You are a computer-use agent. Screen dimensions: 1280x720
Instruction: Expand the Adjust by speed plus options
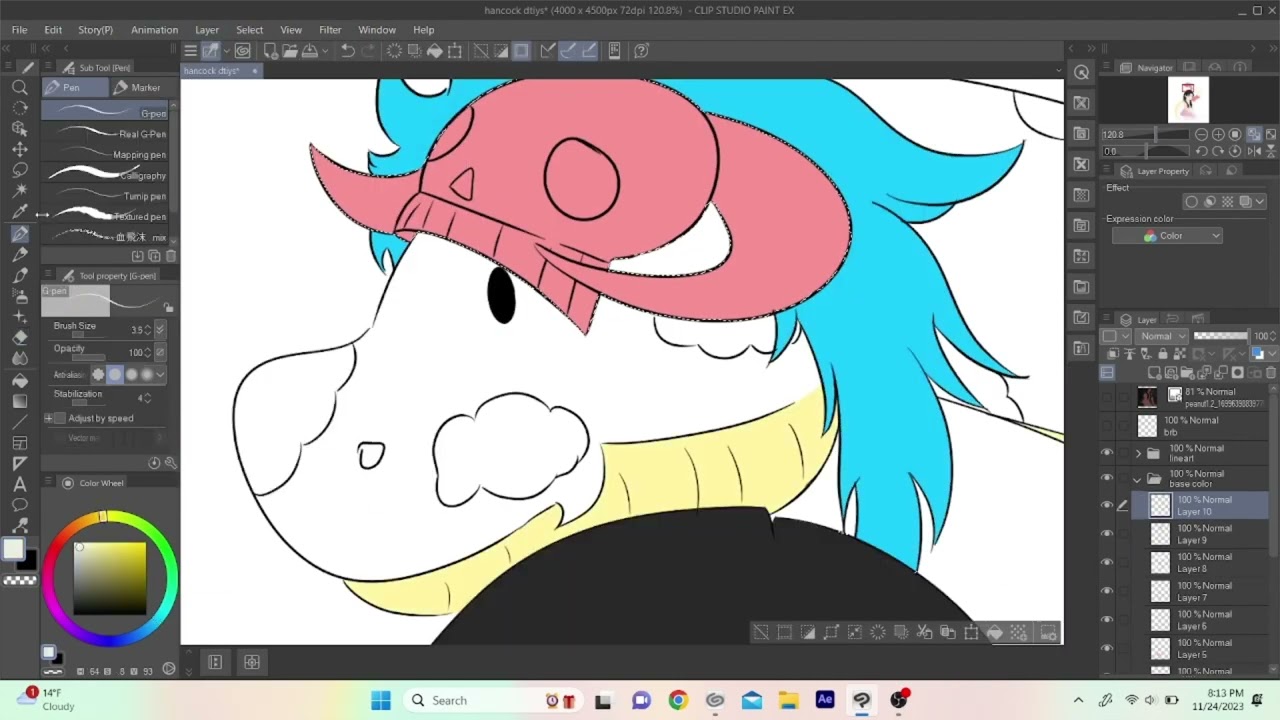coord(48,418)
